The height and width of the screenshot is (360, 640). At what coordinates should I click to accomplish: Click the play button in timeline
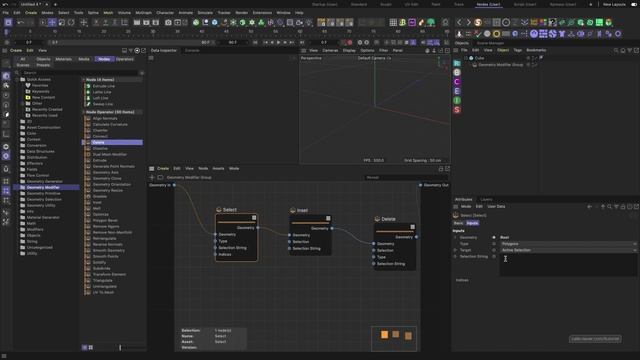coord(278,42)
